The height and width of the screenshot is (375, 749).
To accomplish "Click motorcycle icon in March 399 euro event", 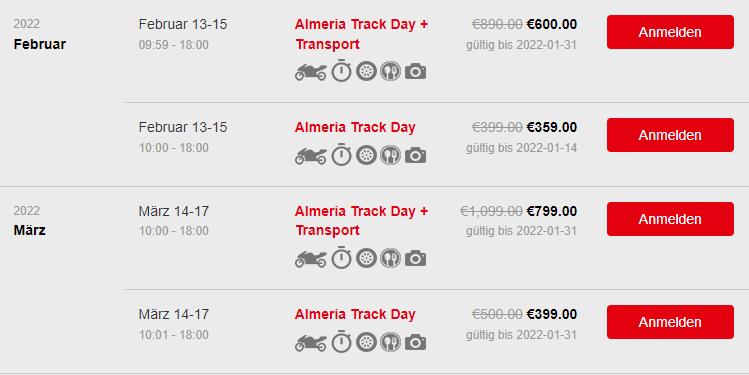I will coord(310,343).
